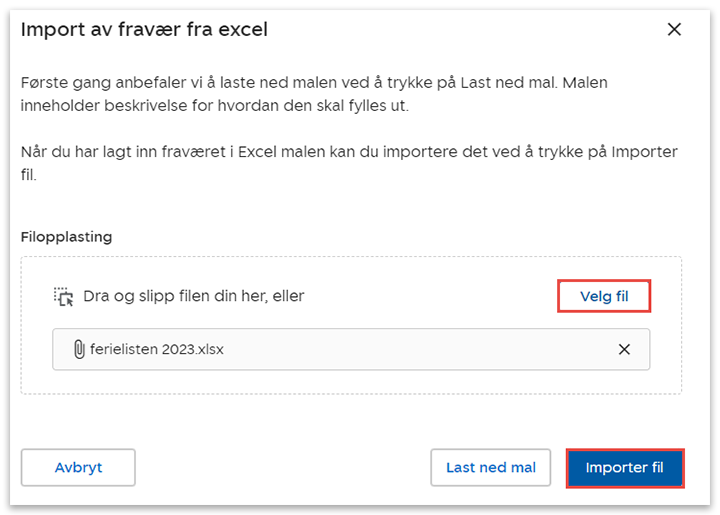720x515 pixels.
Task: Click the Filopplasting section label
Action: [66, 237]
